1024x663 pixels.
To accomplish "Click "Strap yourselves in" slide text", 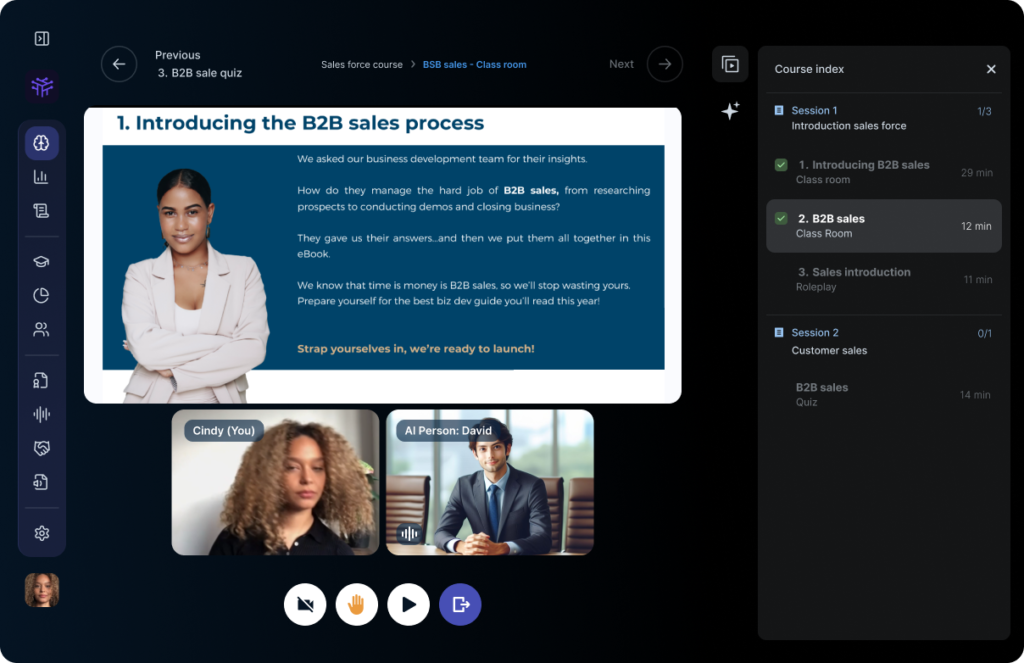I will click(415, 349).
